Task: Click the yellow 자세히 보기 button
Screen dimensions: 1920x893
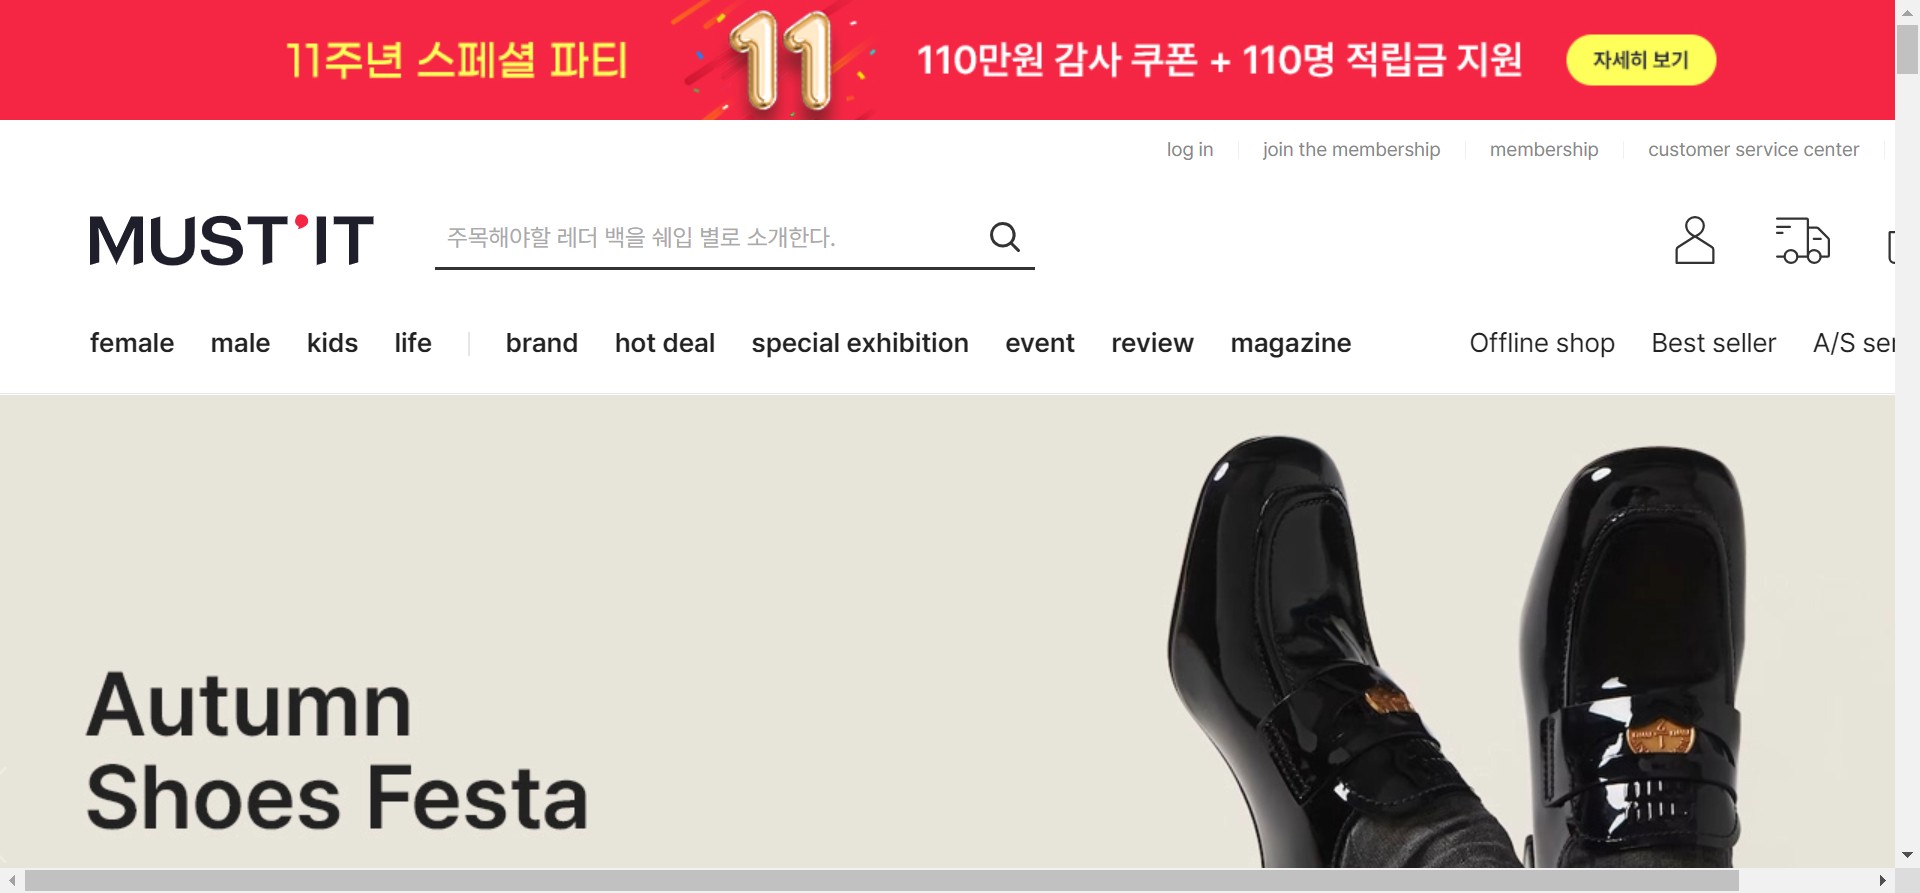Action: [x=1641, y=60]
